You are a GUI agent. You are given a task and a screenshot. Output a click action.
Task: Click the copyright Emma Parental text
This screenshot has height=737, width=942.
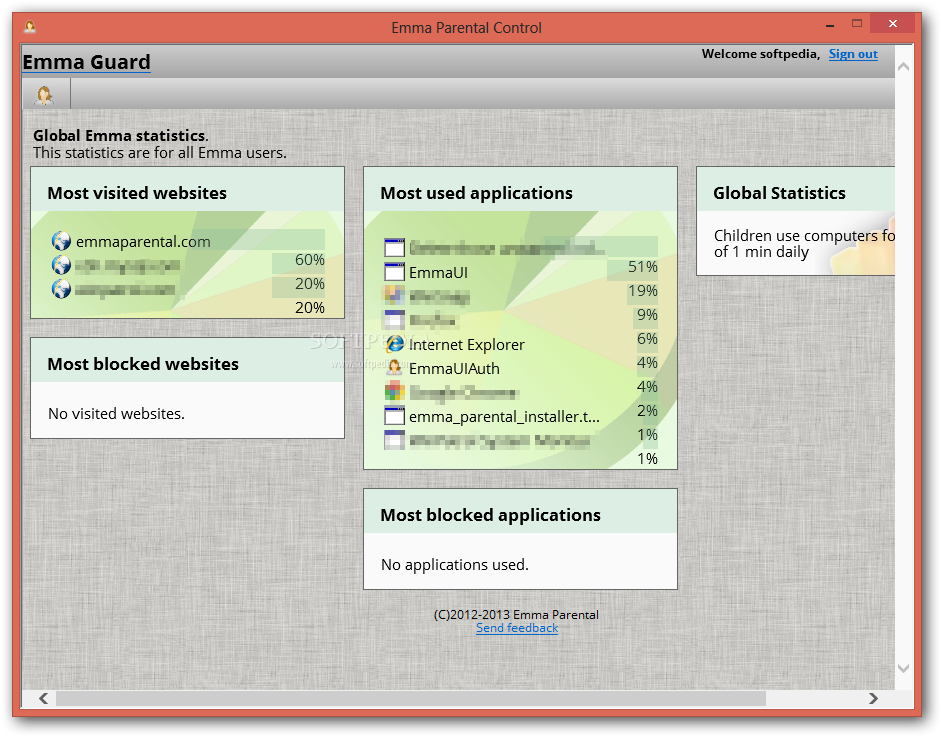(x=516, y=614)
